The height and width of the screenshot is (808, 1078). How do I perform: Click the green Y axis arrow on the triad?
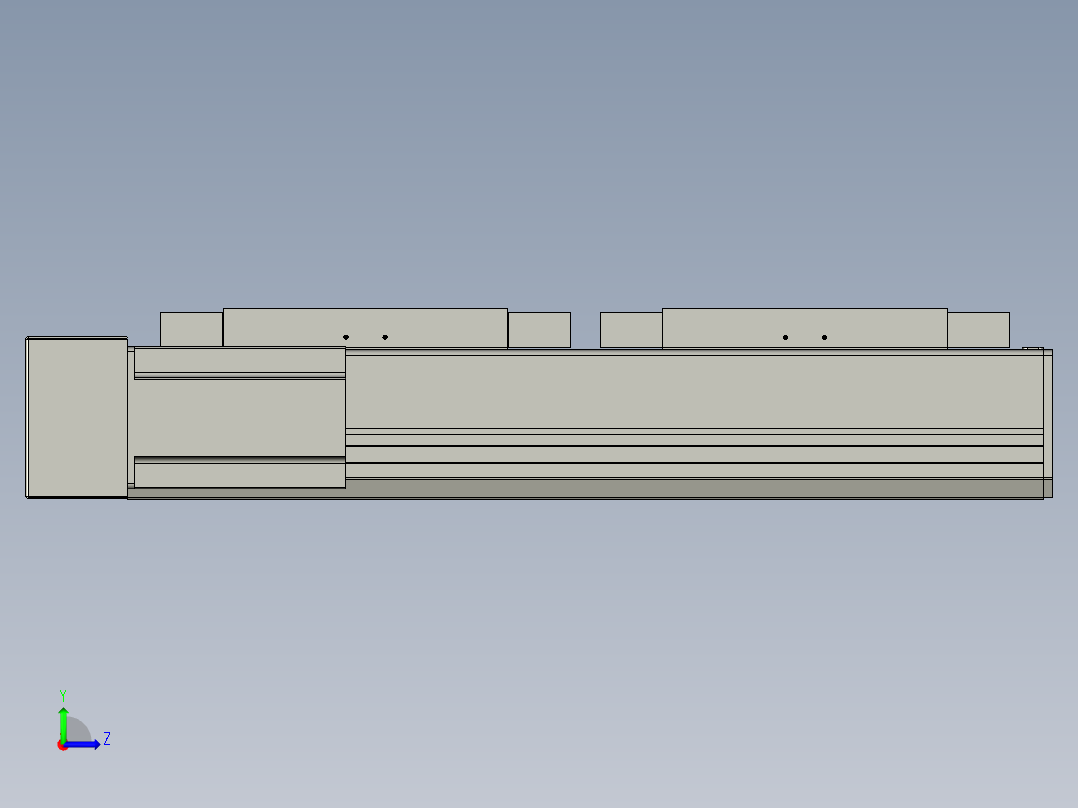click(x=63, y=724)
